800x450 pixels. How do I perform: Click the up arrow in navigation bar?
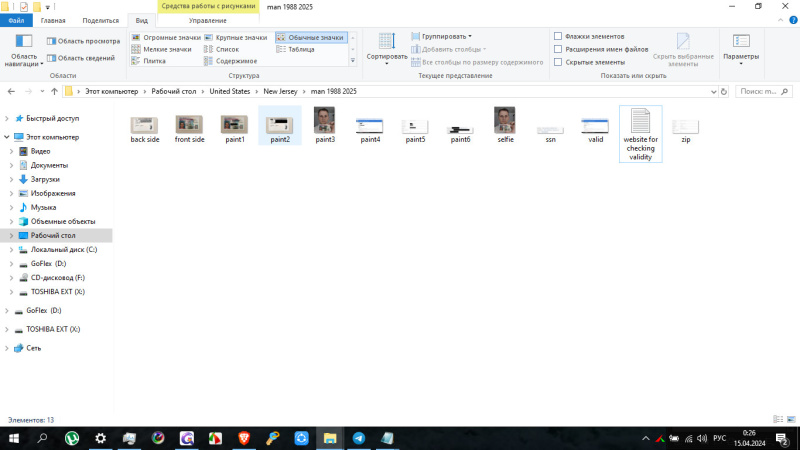pyautogui.click(x=53, y=91)
